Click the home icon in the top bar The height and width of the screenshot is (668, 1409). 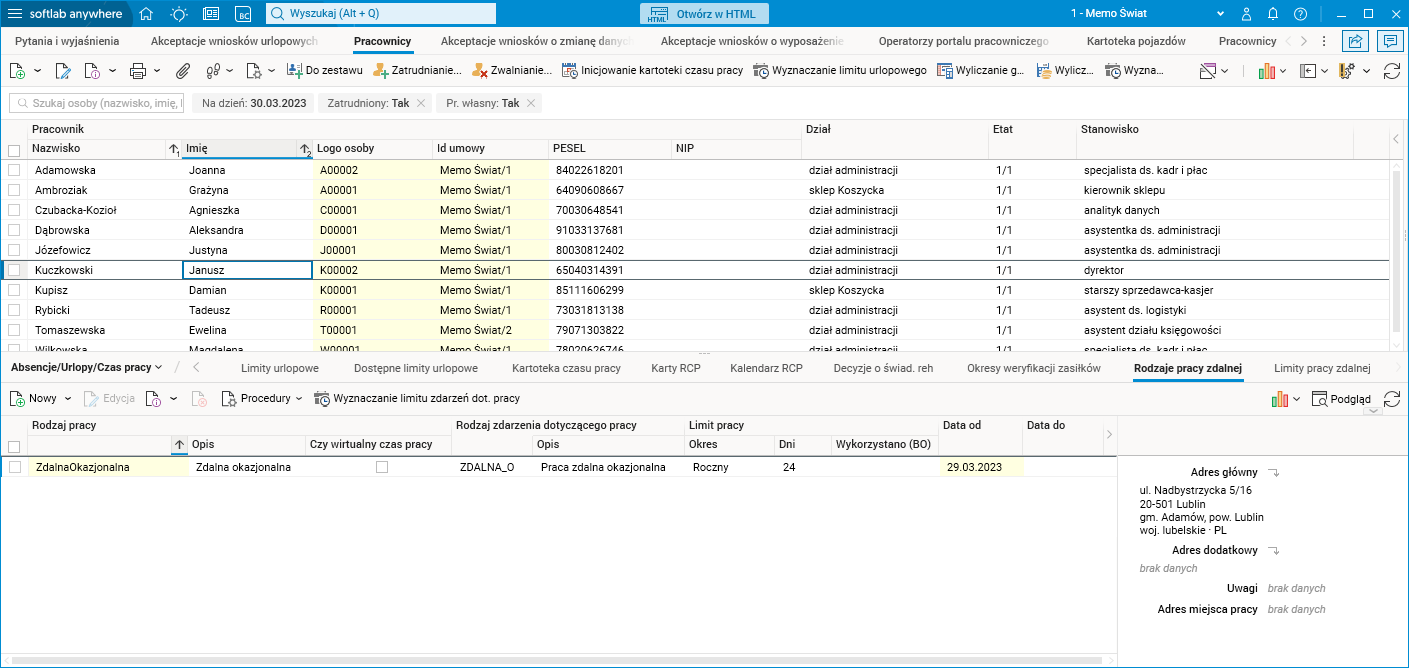(146, 14)
